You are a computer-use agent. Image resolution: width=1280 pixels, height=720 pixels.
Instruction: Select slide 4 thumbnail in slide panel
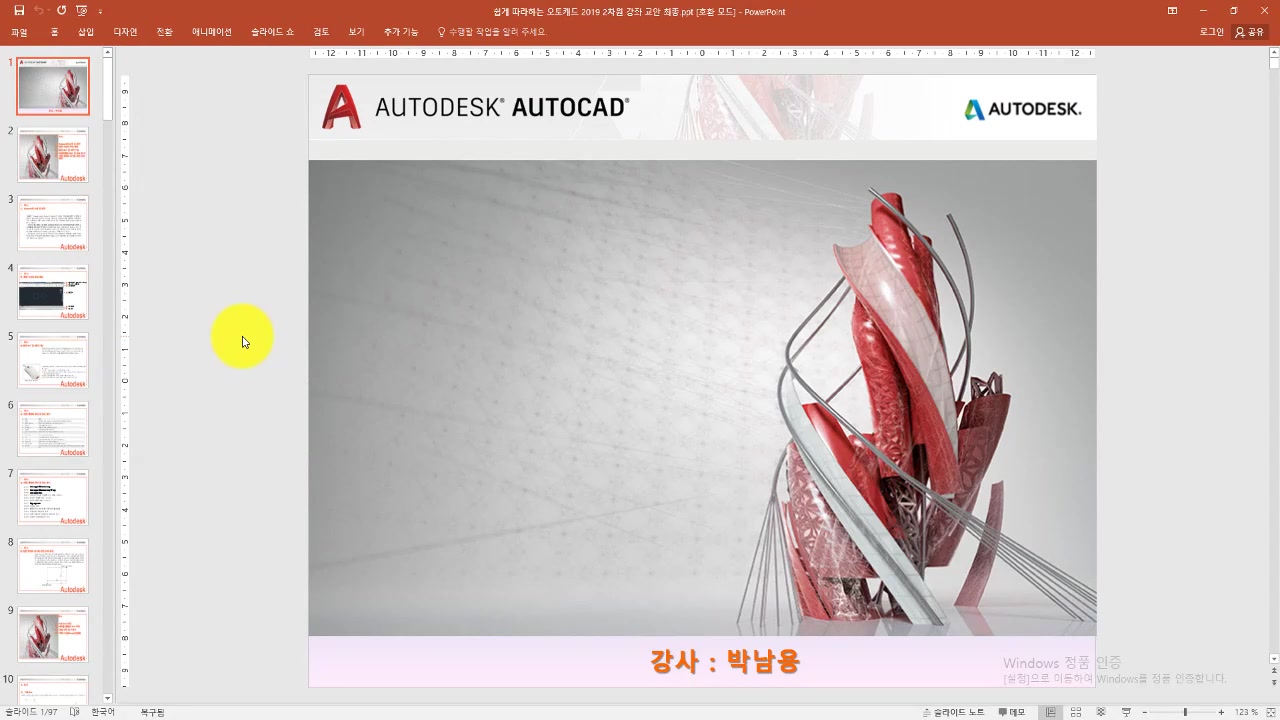(53, 291)
